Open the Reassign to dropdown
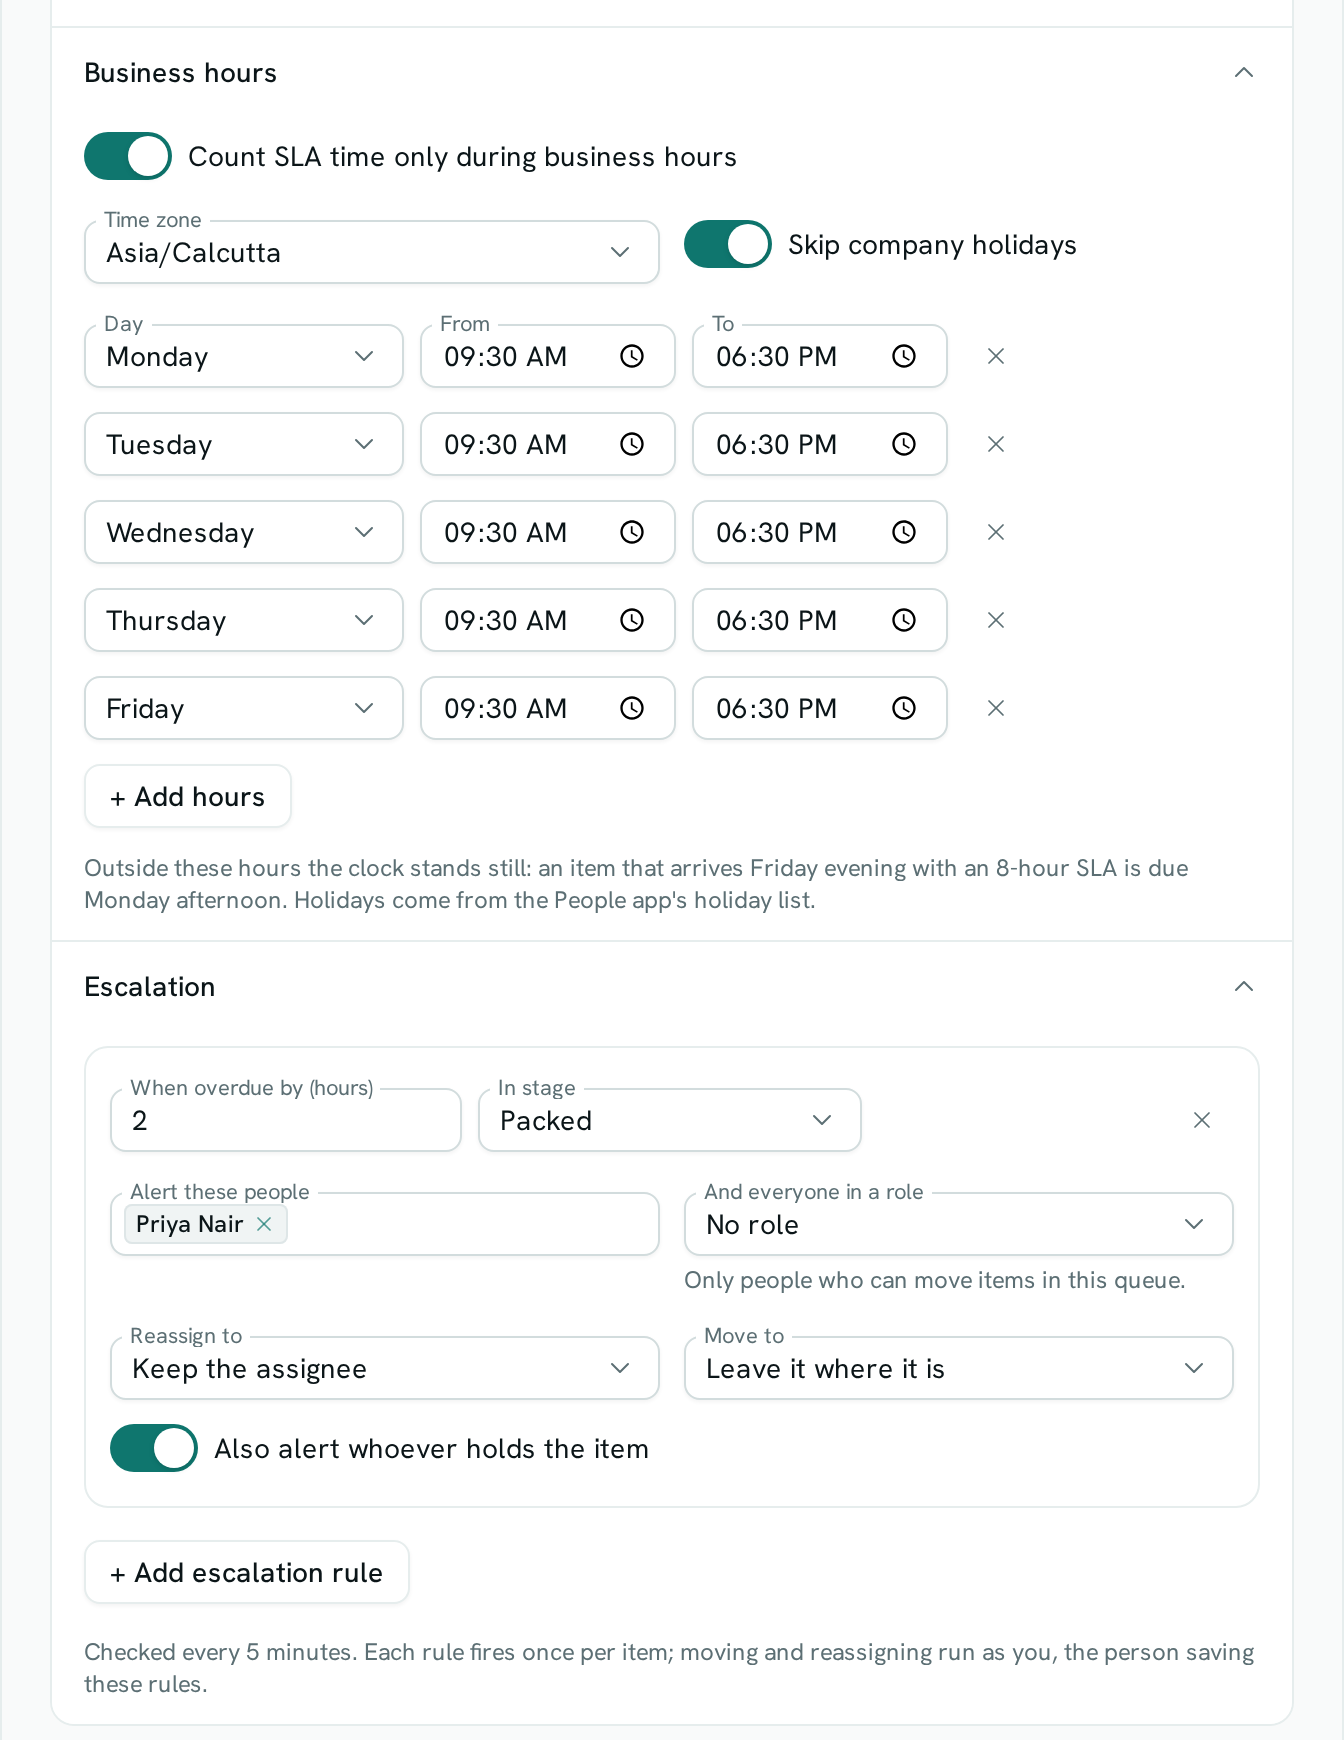The width and height of the screenshot is (1344, 1740). tap(385, 1368)
